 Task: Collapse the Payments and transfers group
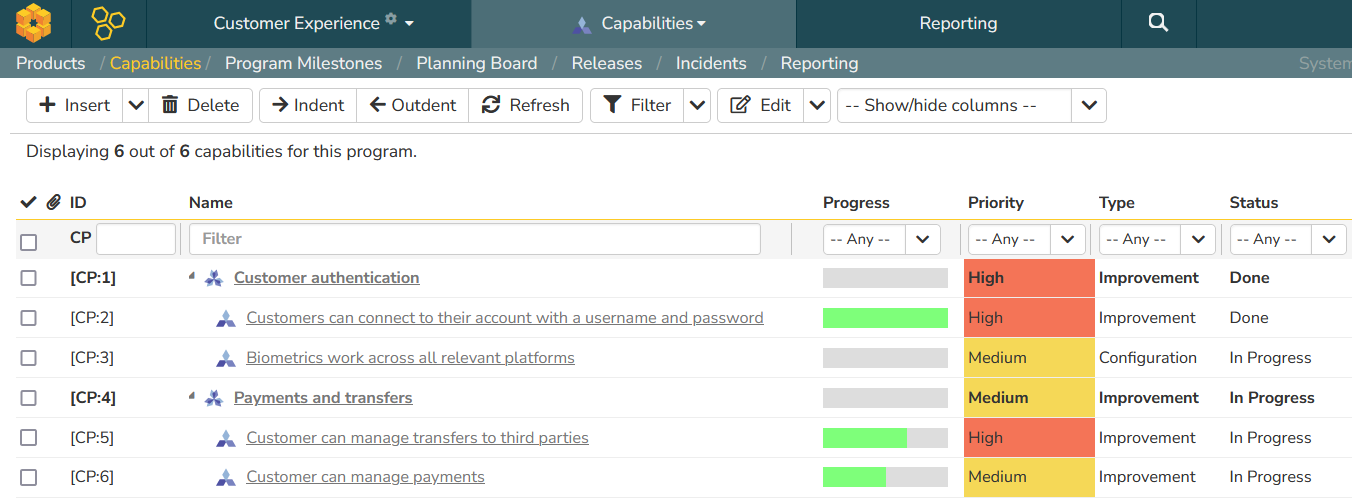(192, 396)
